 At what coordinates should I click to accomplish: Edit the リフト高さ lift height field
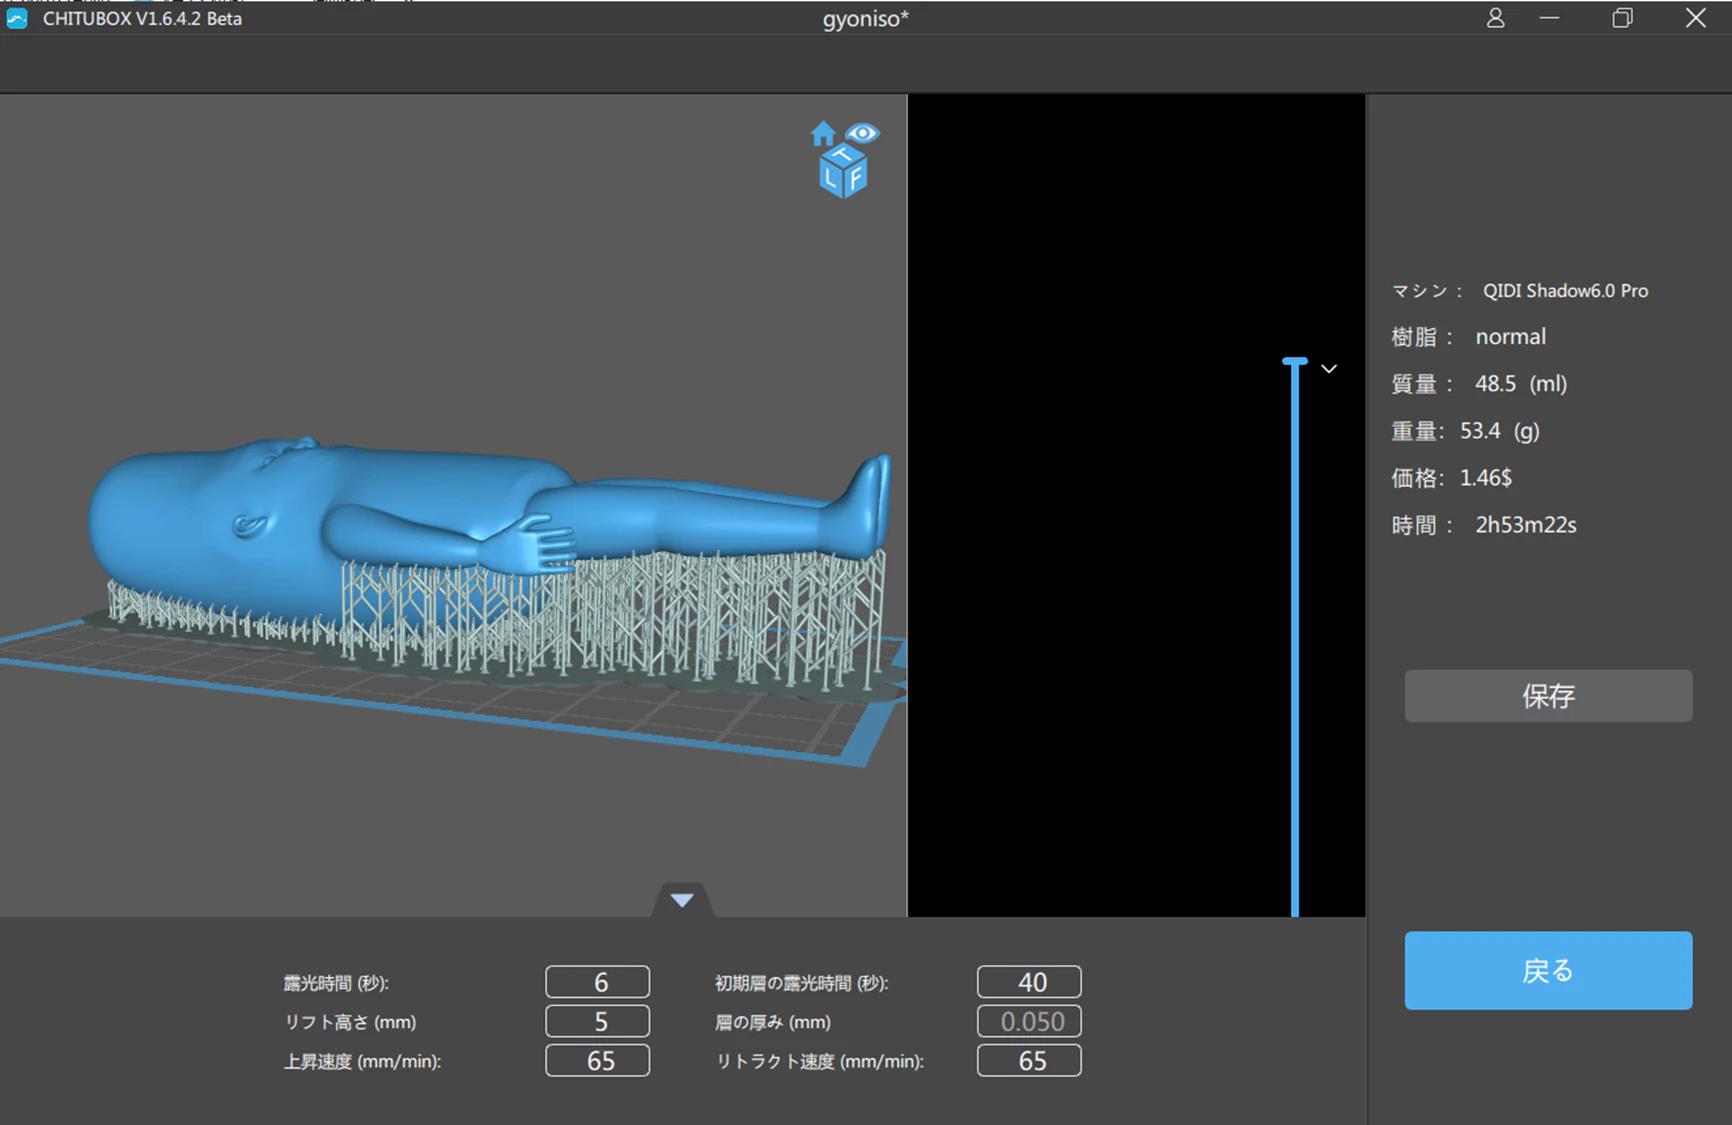(x=597, y=1021)
